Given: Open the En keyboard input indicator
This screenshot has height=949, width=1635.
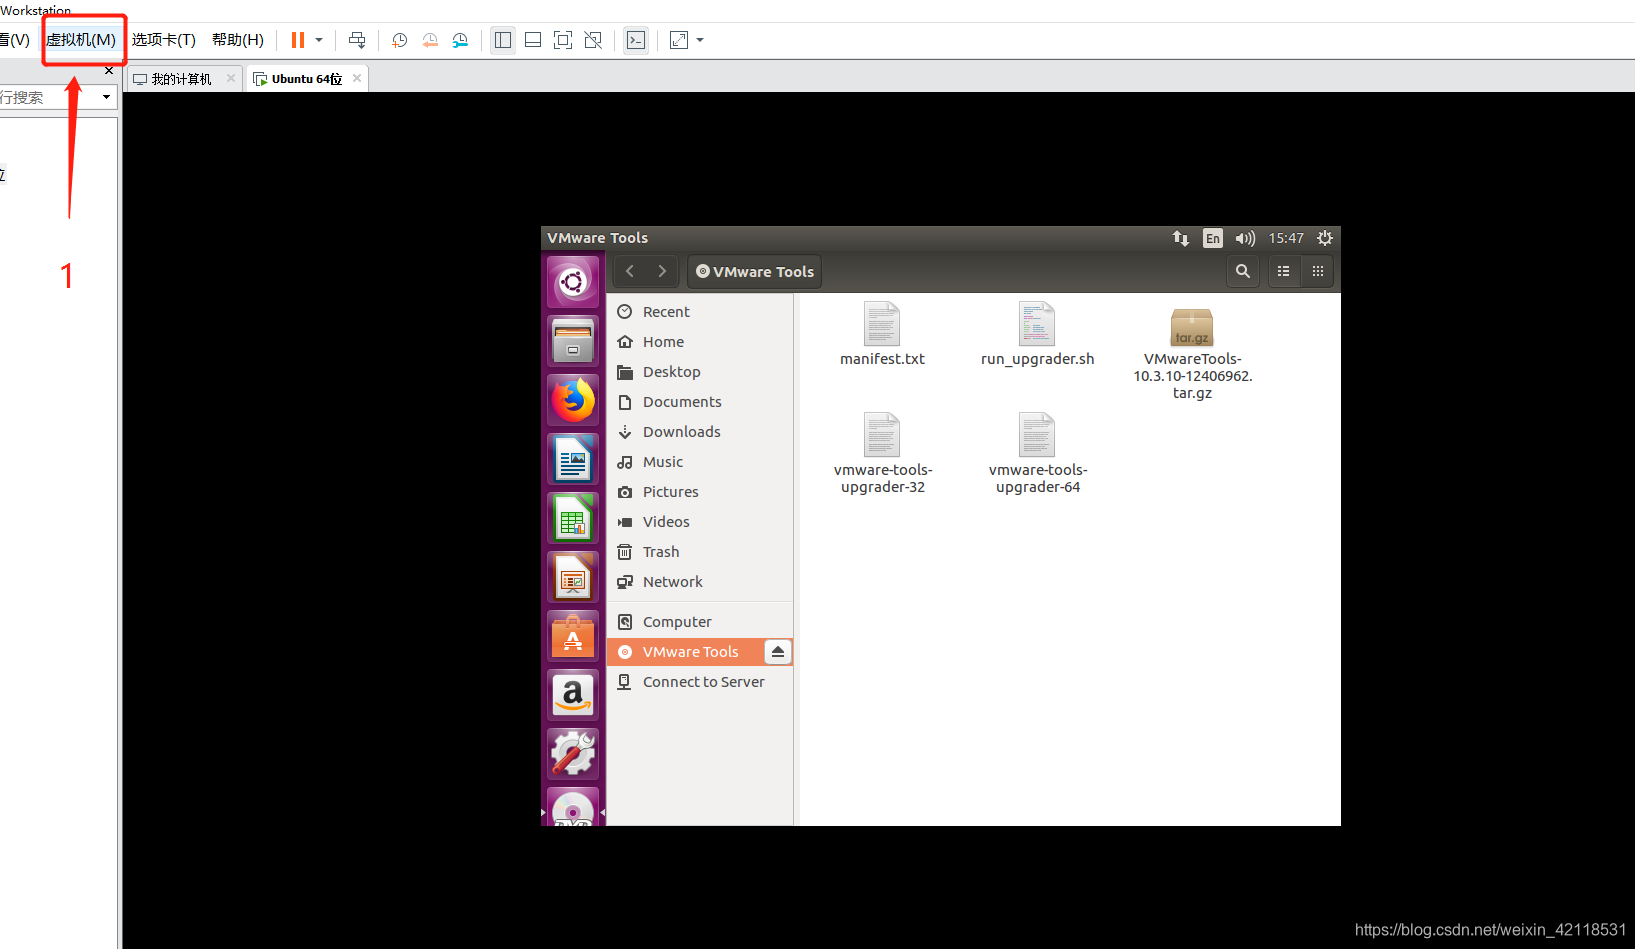Looking at the screenshot, I should point(1213,238).
